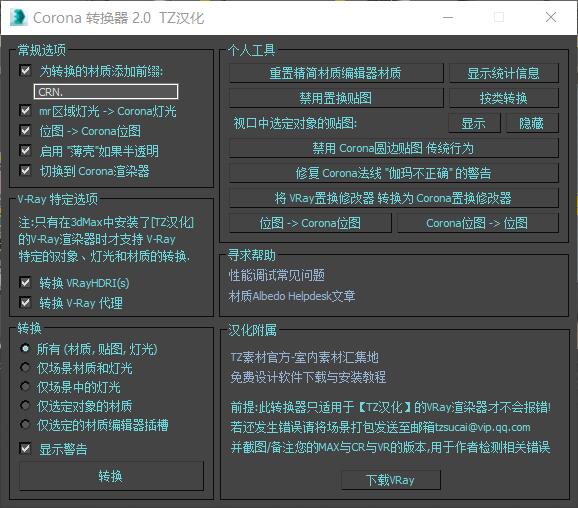Click the 下载VRay button
578x508 pixels.
tap(391, 480)
